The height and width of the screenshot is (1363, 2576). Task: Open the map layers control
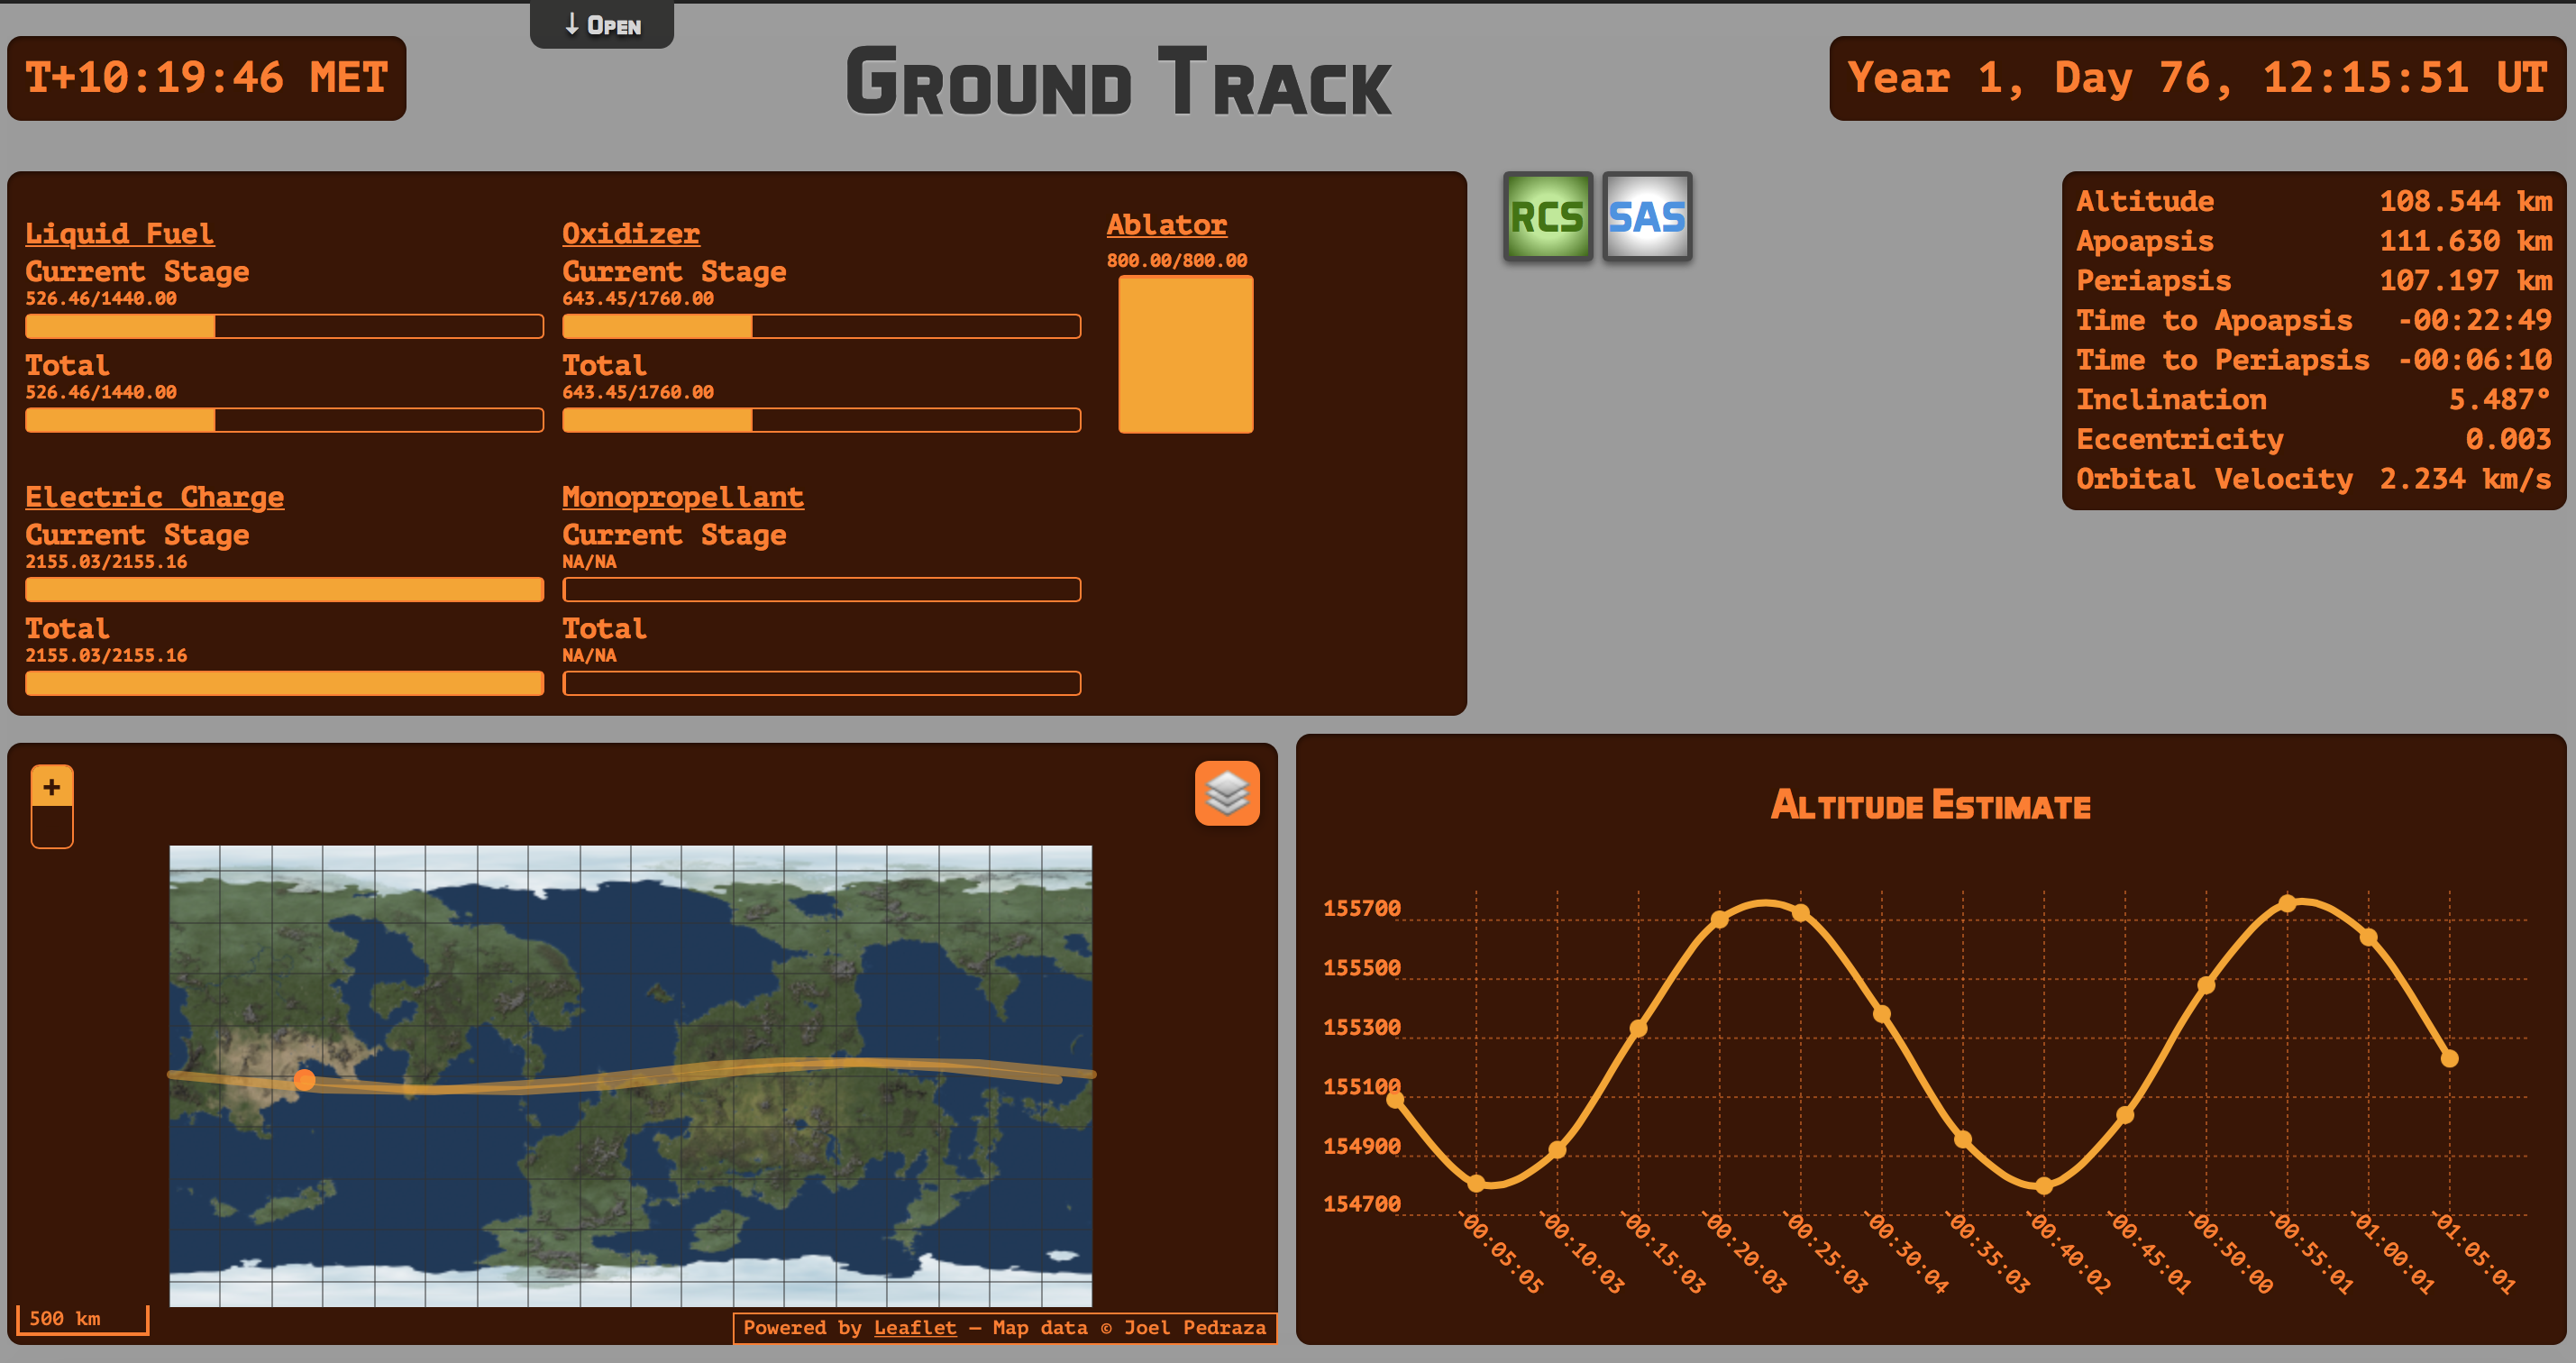1226,794
